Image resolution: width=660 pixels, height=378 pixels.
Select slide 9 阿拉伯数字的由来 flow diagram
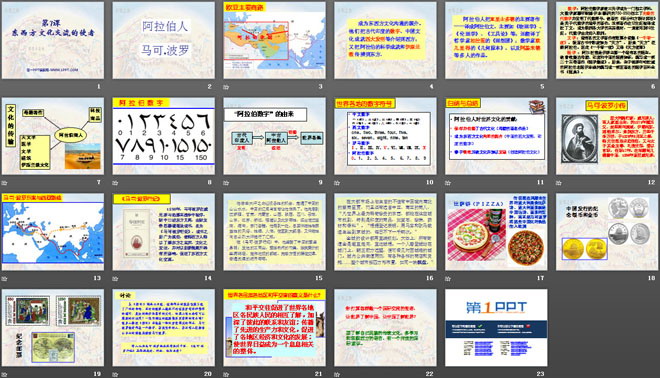[x=274, y=136]
